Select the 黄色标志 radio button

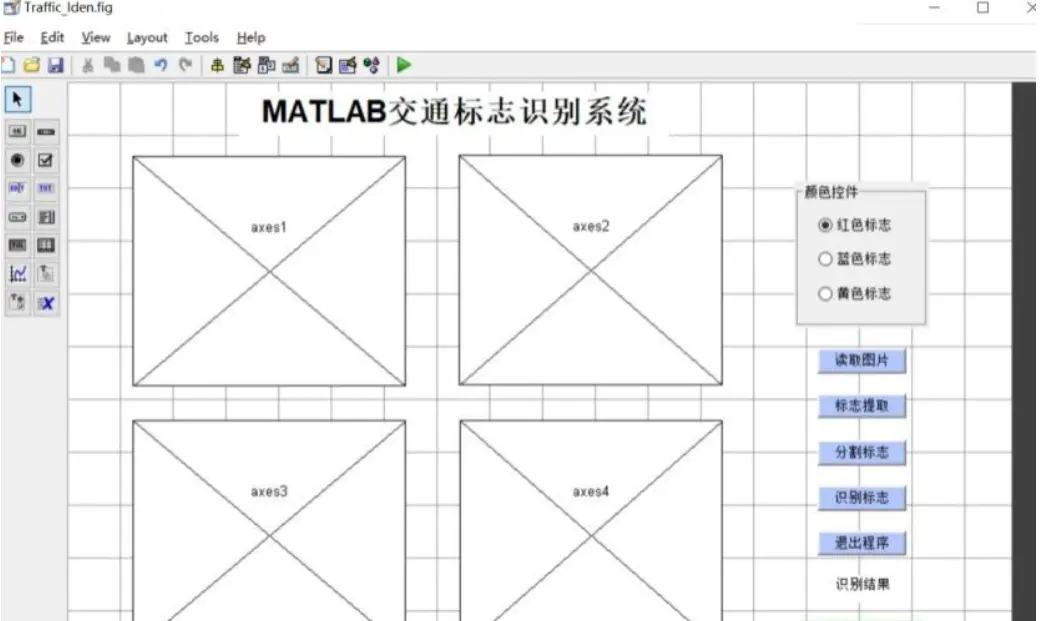[854, 293]
